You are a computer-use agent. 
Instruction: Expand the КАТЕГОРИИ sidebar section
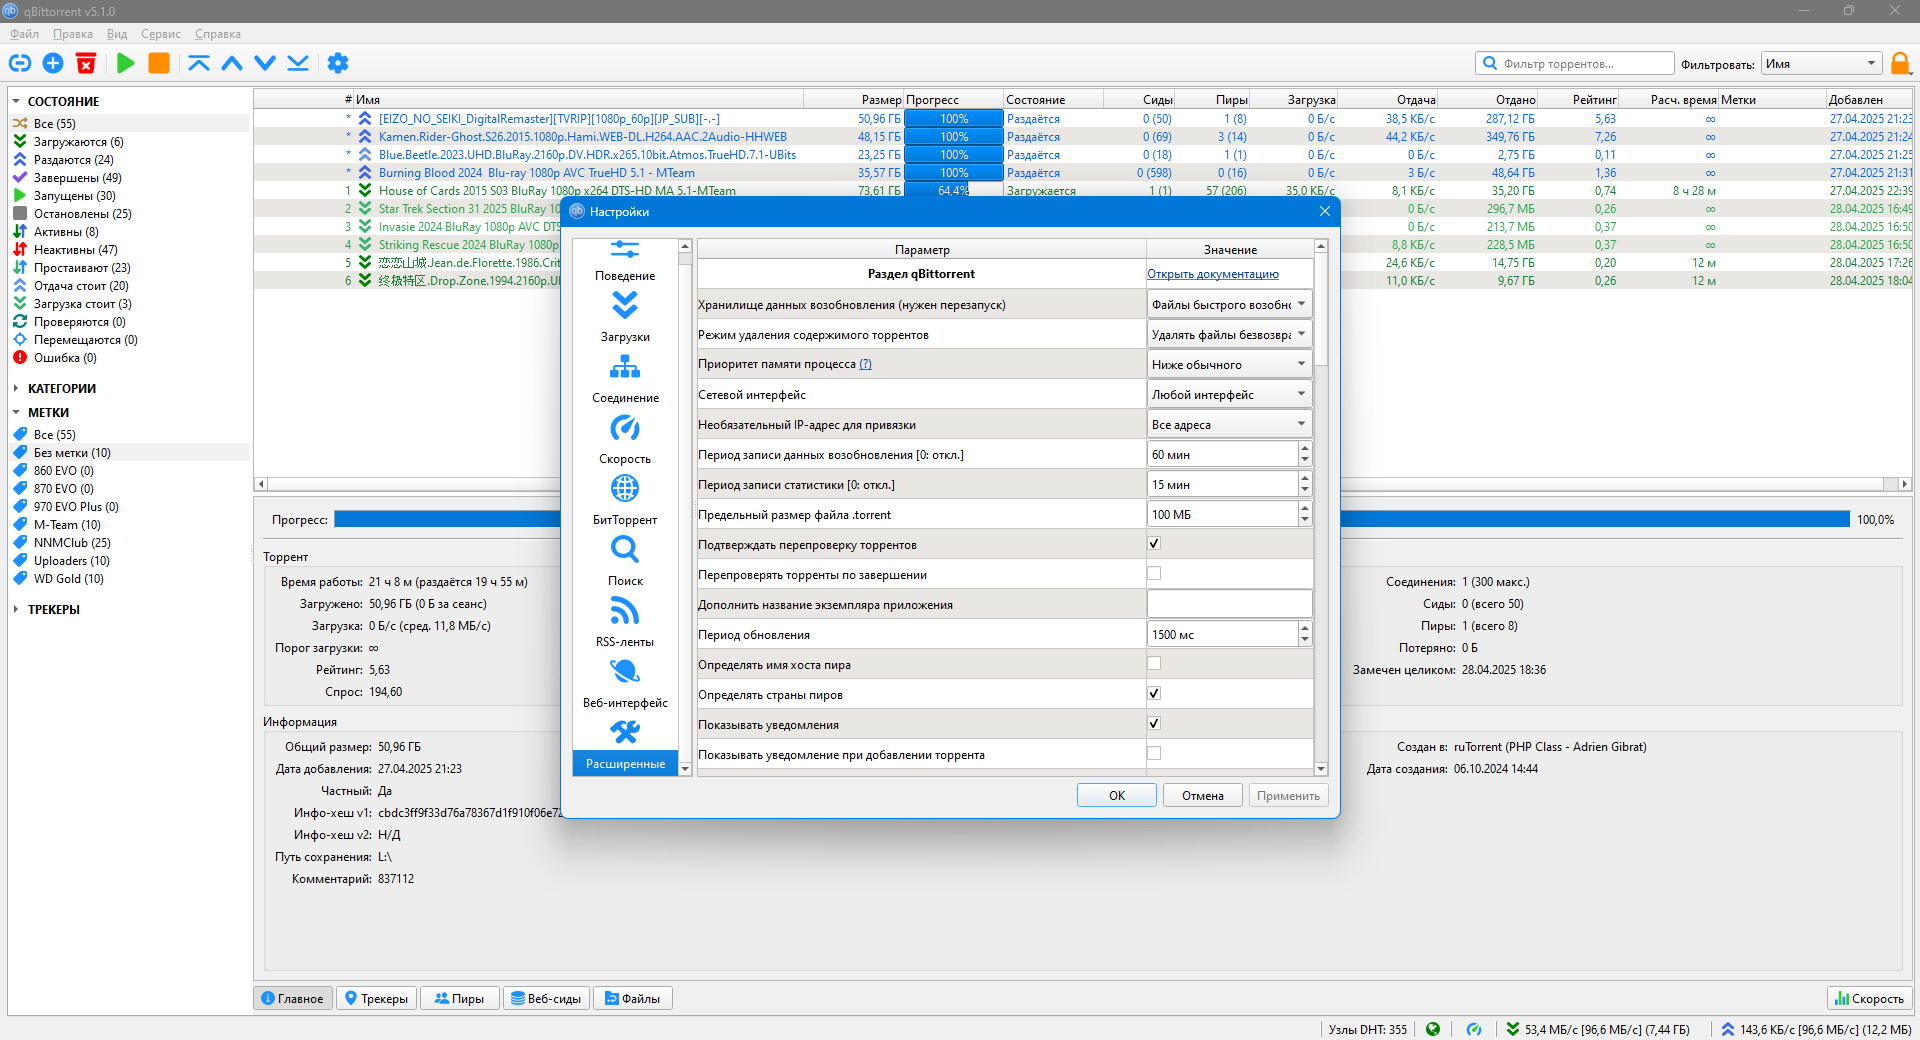(16, 389)
